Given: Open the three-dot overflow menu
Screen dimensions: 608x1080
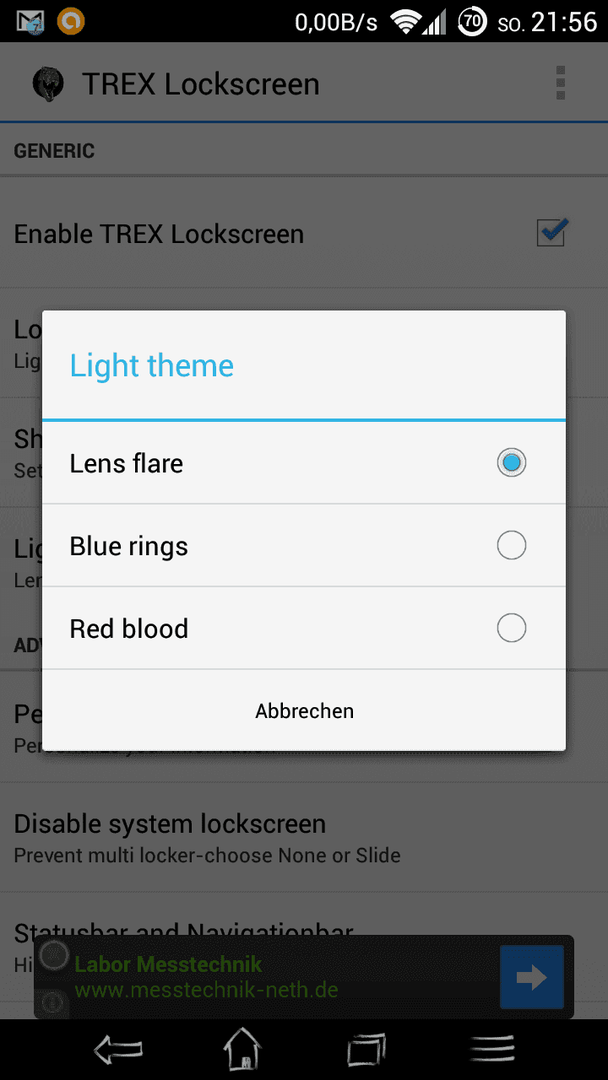Looking at the screenshot, I should click(560, 83).
